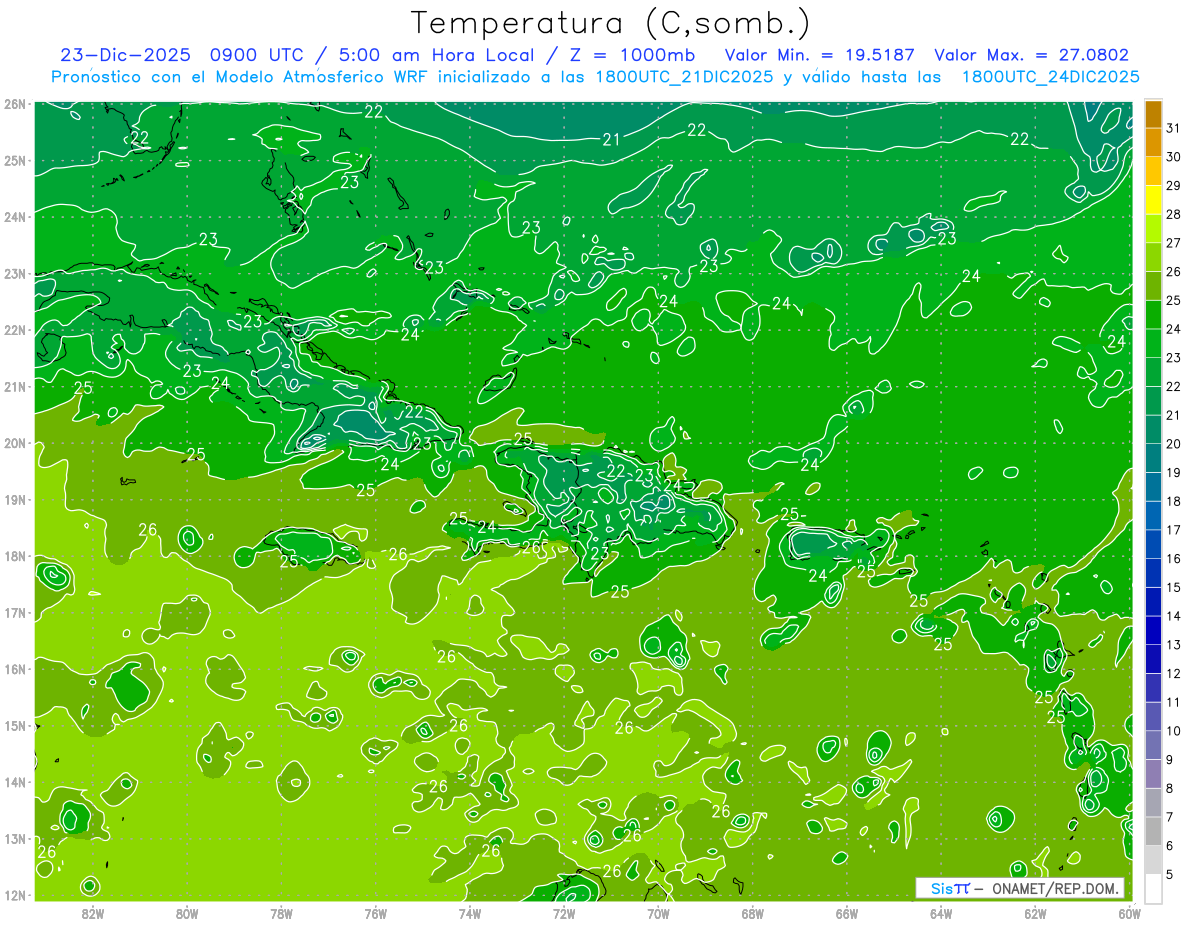Screen dimensions: 1200x927
Task: Click the "74W" longitude axis label
Action: coord(470,912)
